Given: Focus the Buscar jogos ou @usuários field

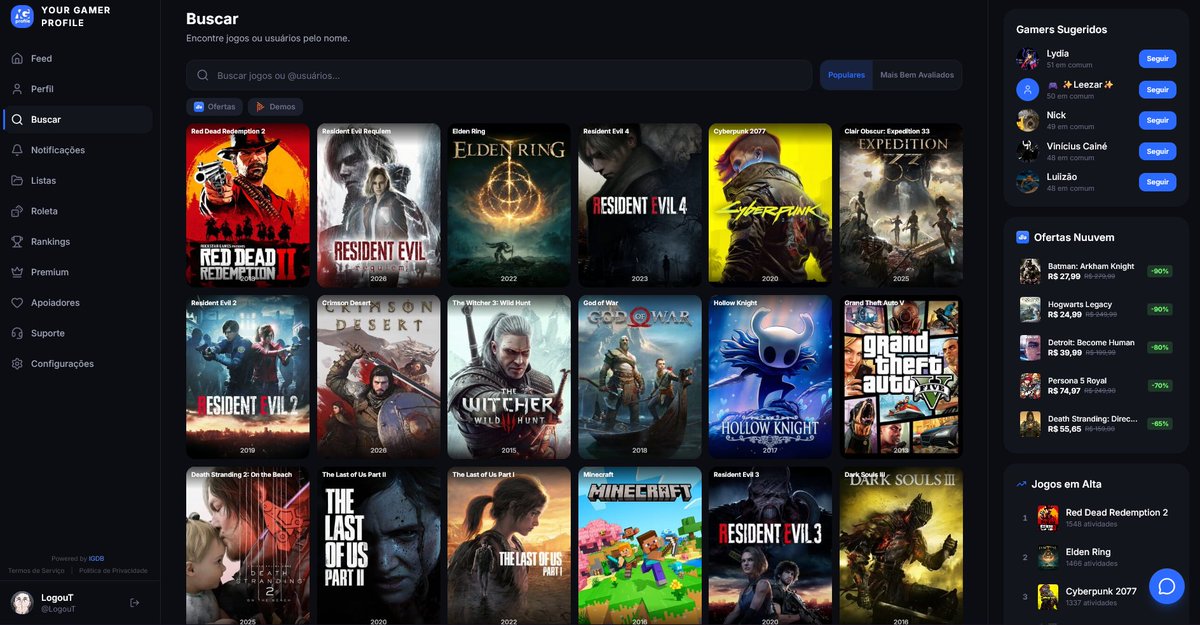Looking at the screenshot, I should pos(499,75).
